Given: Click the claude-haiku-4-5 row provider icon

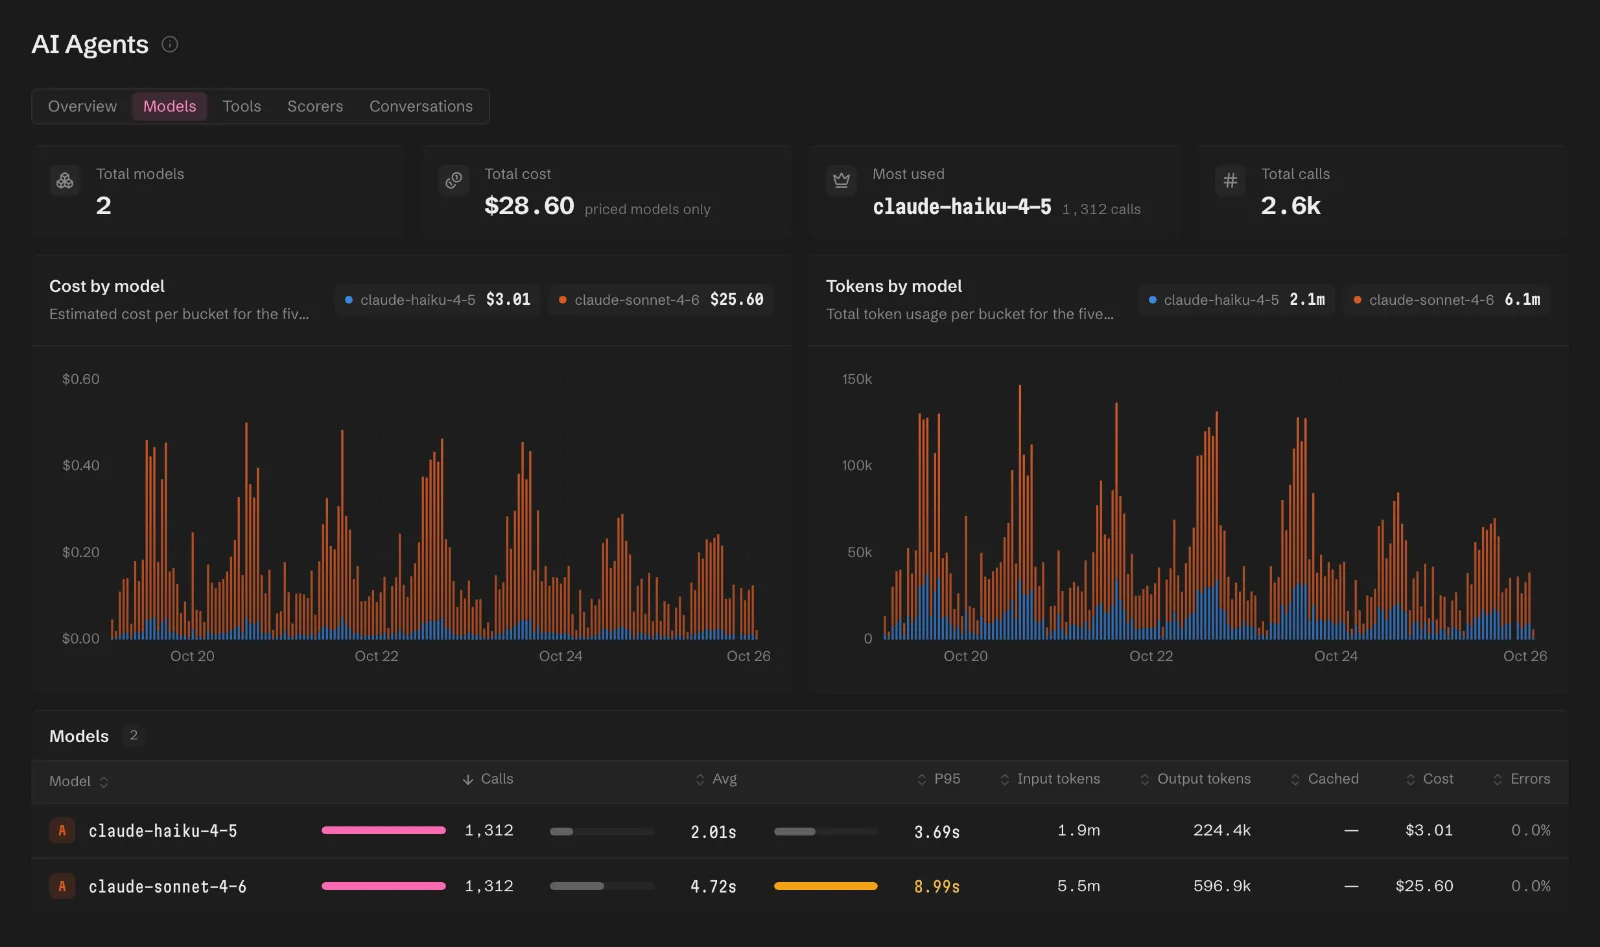Looking at the screenshot, I should point(62,830).
